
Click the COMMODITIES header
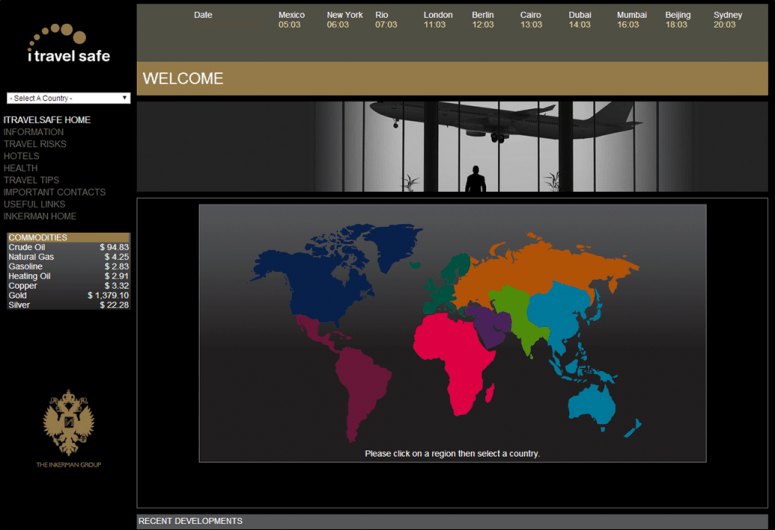click(69, 237)
